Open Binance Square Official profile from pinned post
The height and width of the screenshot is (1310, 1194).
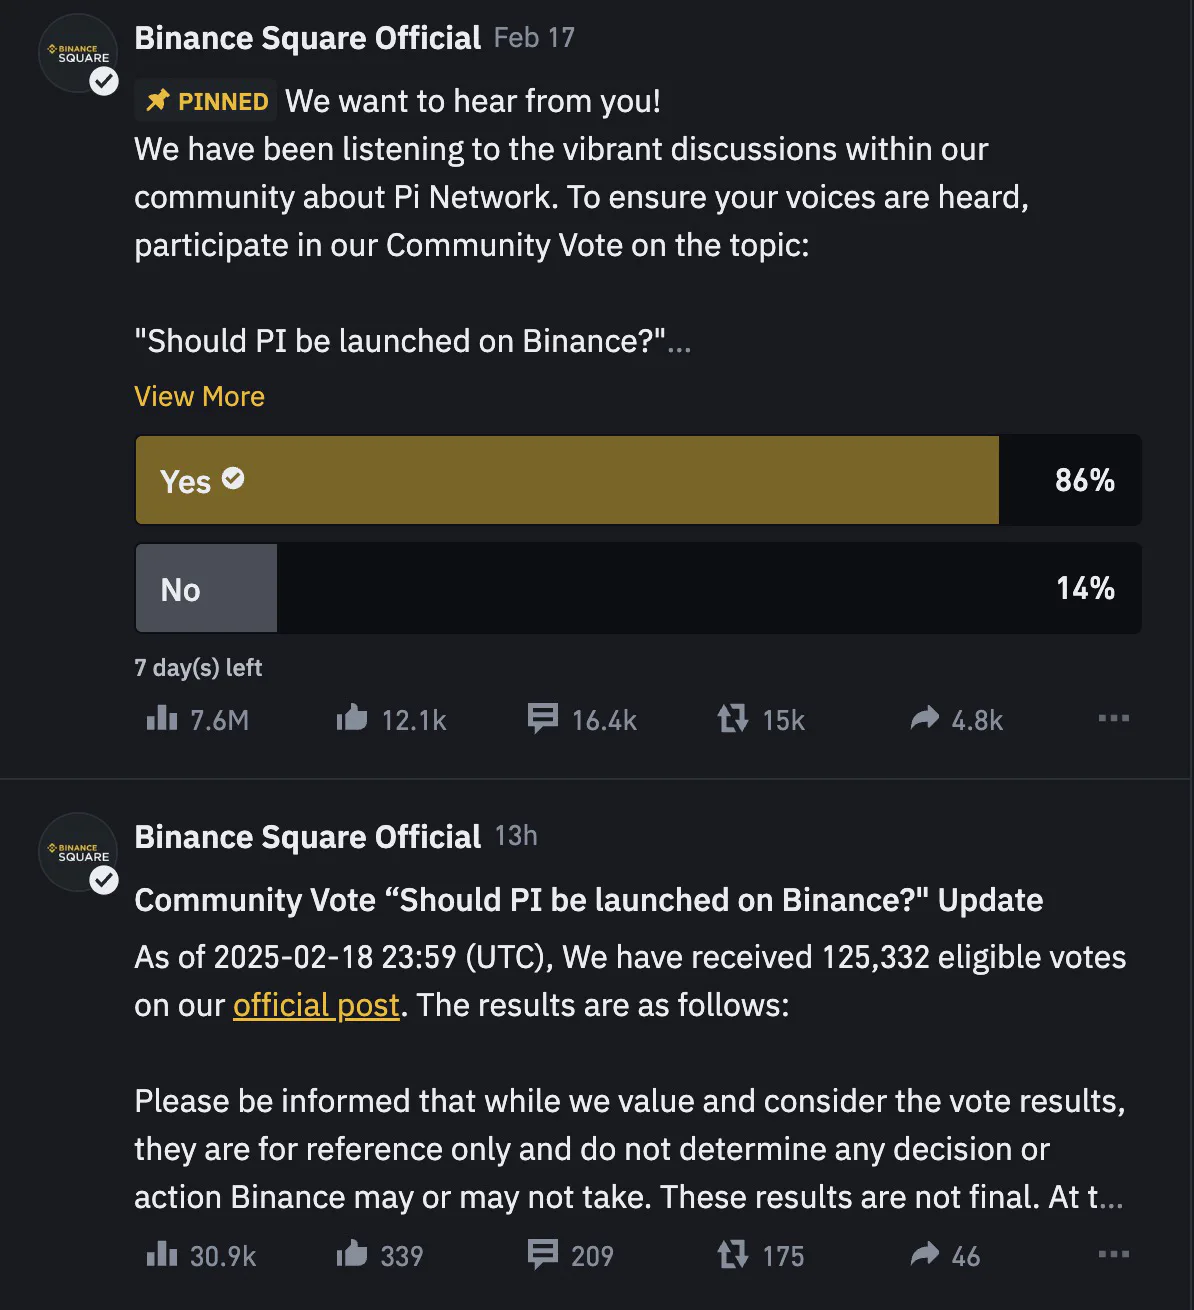(x=308, y=38)
